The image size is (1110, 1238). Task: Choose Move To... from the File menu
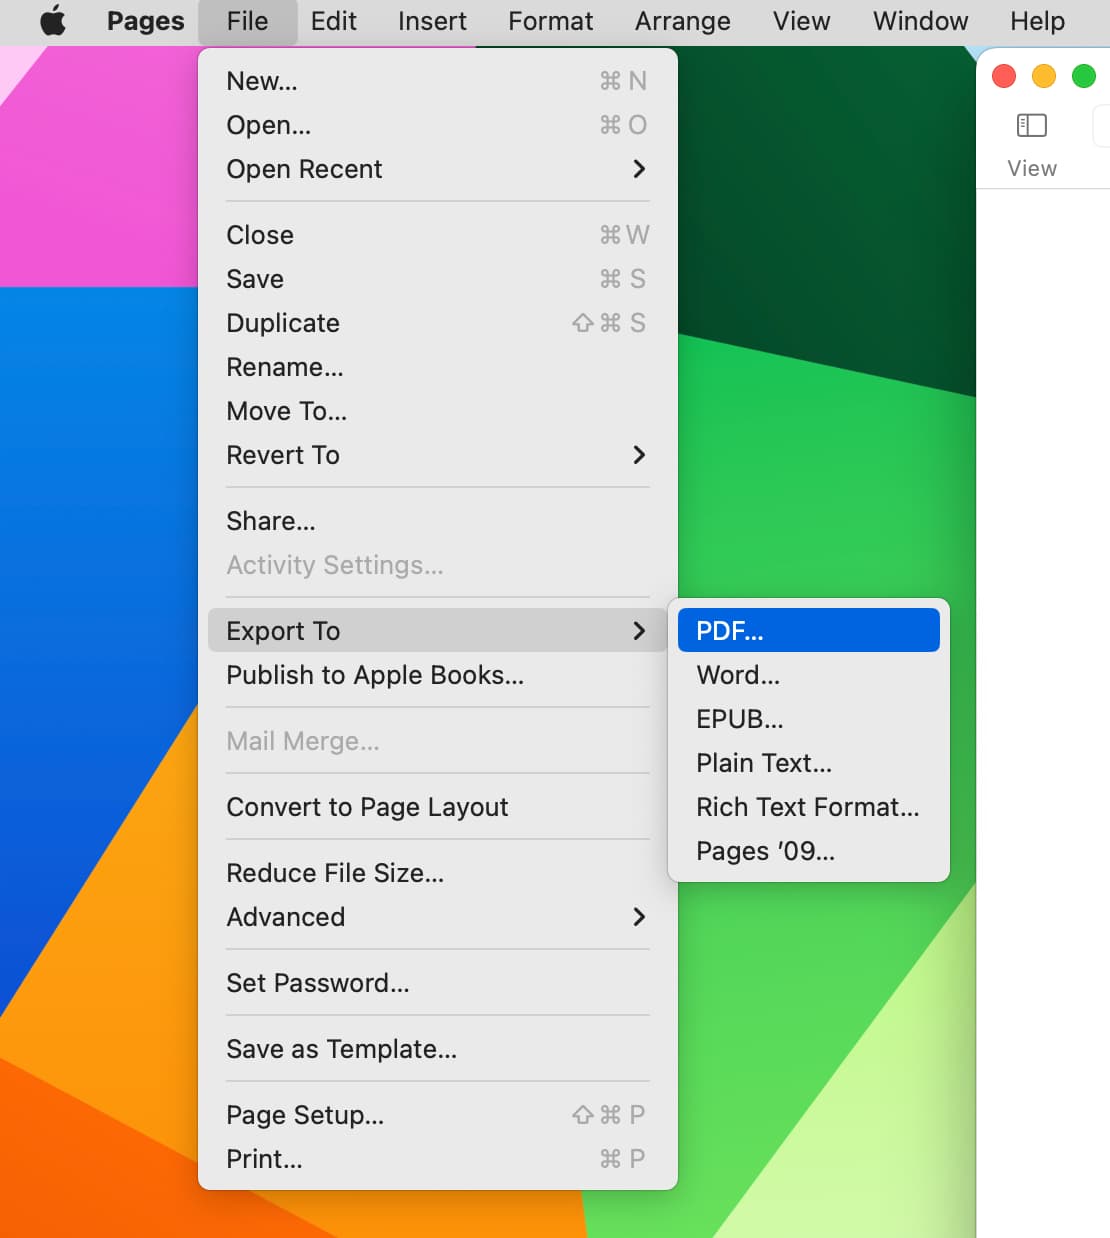(438, 411)
